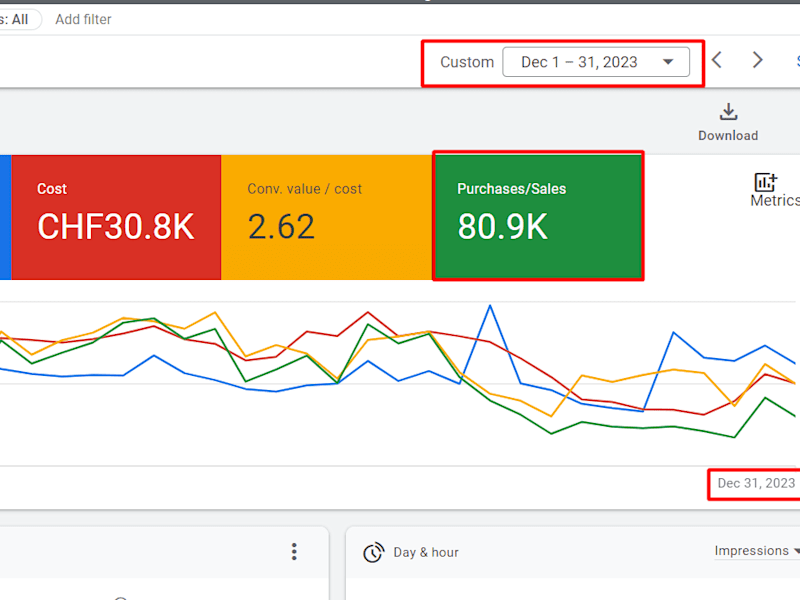Click the Day & hour clock icon
The height and width of the screenshot is (600, 800).
pos(373,553)
